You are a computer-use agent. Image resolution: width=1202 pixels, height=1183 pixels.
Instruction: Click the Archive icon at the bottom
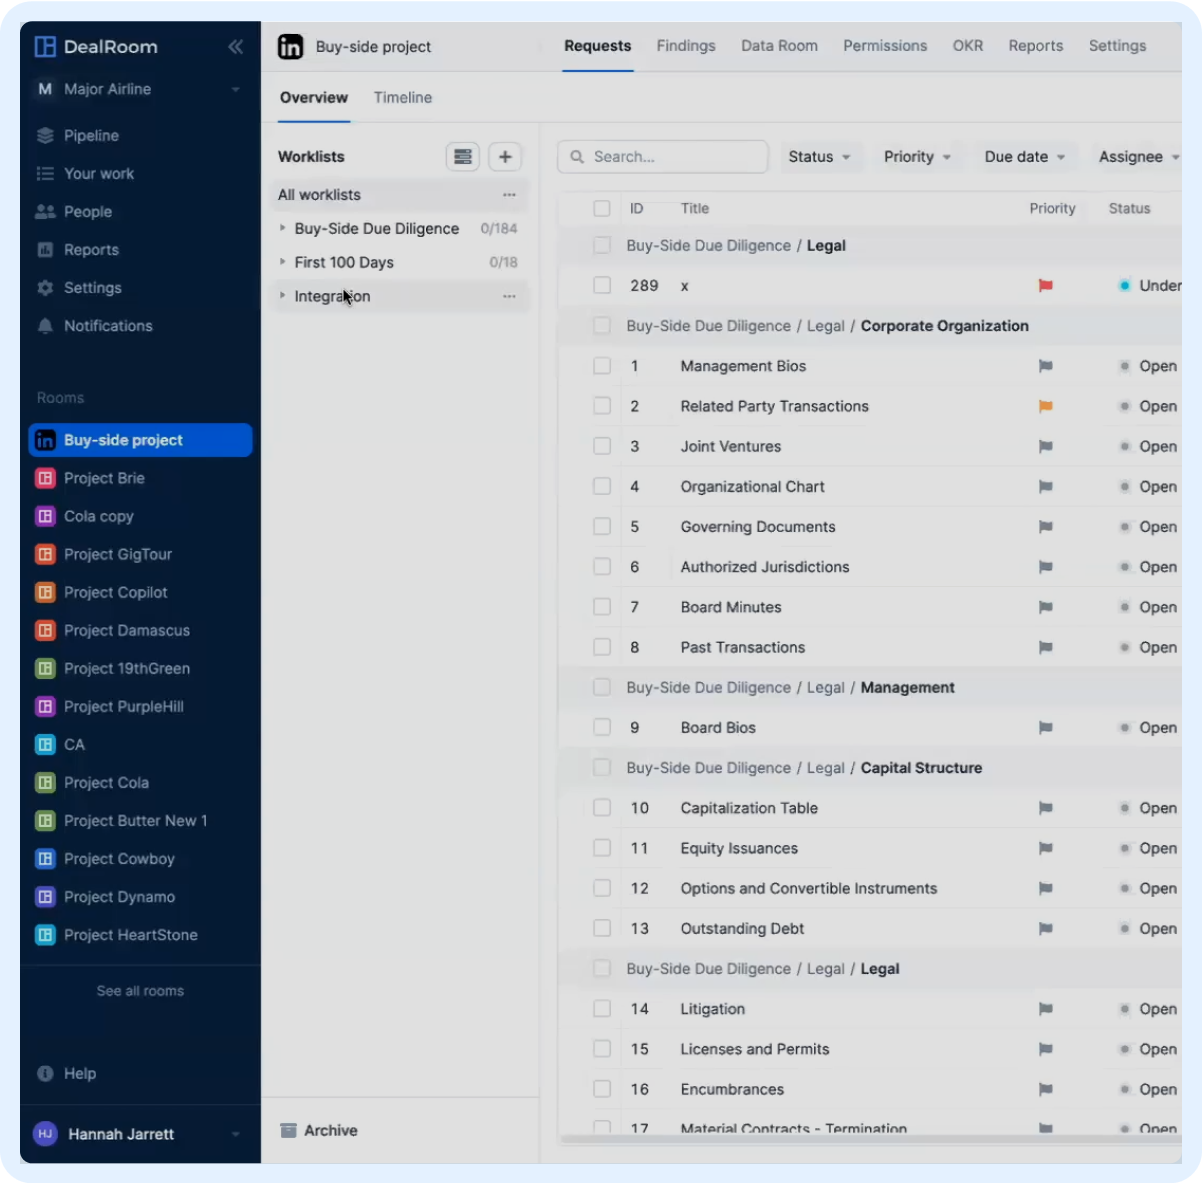click(289, 1130)
